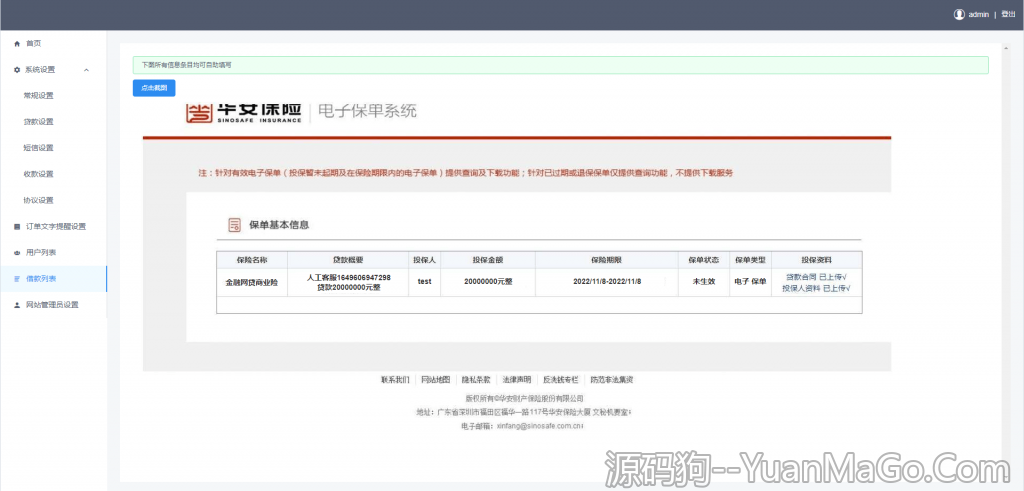
Task: Click the users icon beside 用户列表
Action: point(17,253)
